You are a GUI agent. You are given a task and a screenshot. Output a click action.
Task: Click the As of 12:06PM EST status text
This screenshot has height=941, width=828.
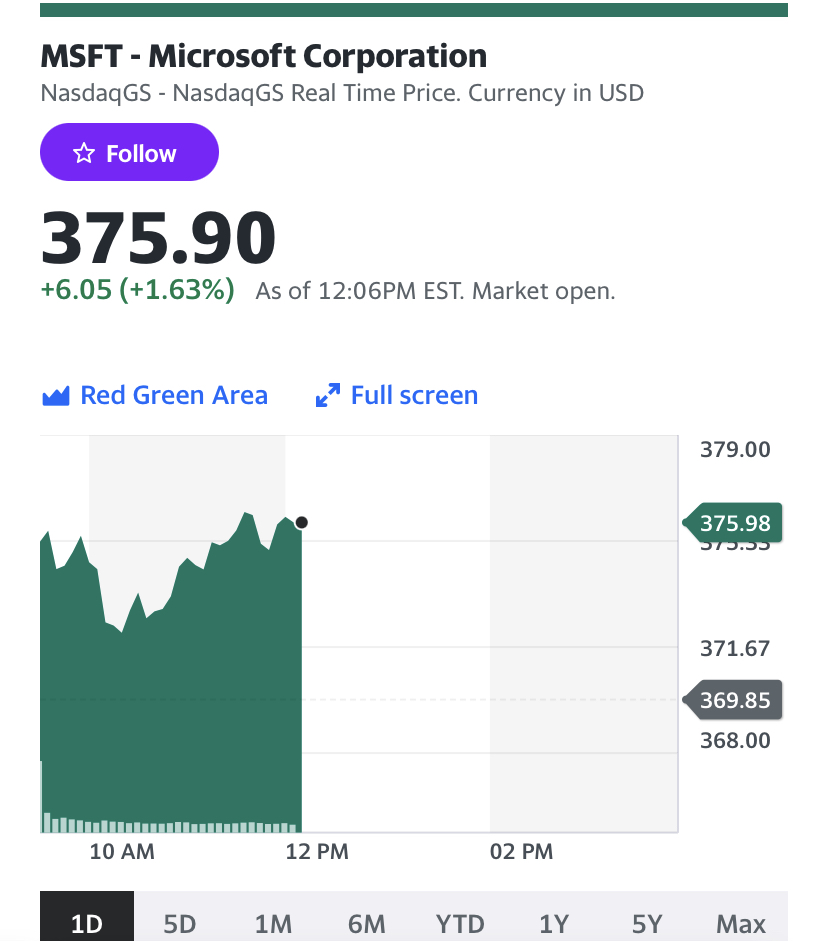(436, 291)
